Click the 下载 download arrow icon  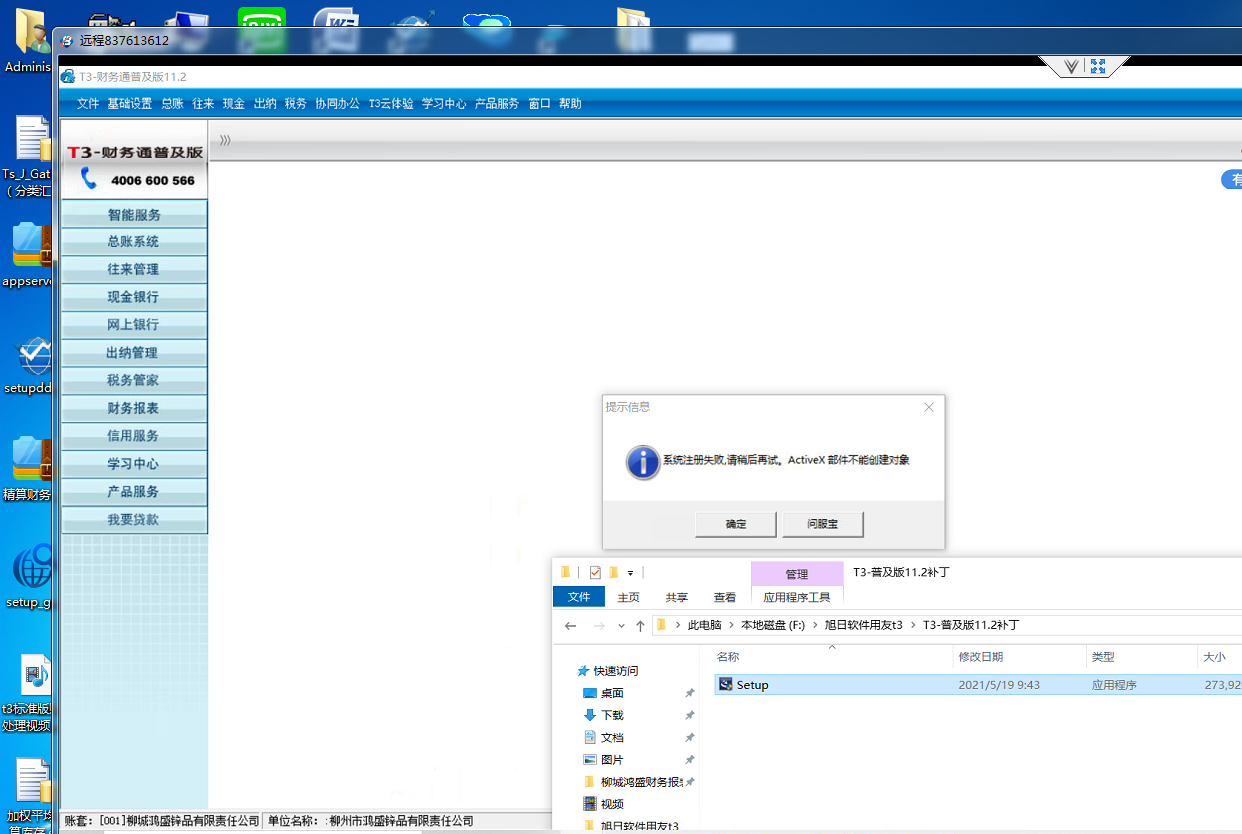590,715
